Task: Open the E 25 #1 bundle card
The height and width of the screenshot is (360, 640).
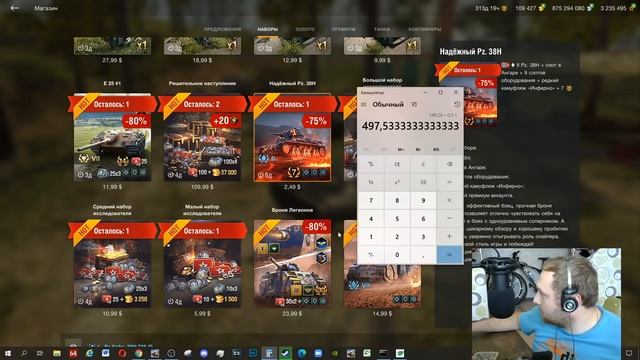Action: pos(112,138)
